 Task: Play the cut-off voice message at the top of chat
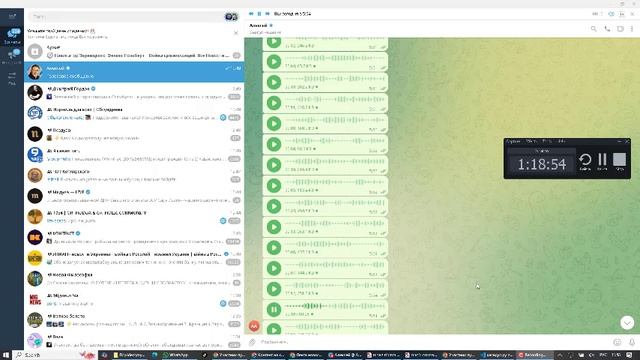[x=274, y=42]
